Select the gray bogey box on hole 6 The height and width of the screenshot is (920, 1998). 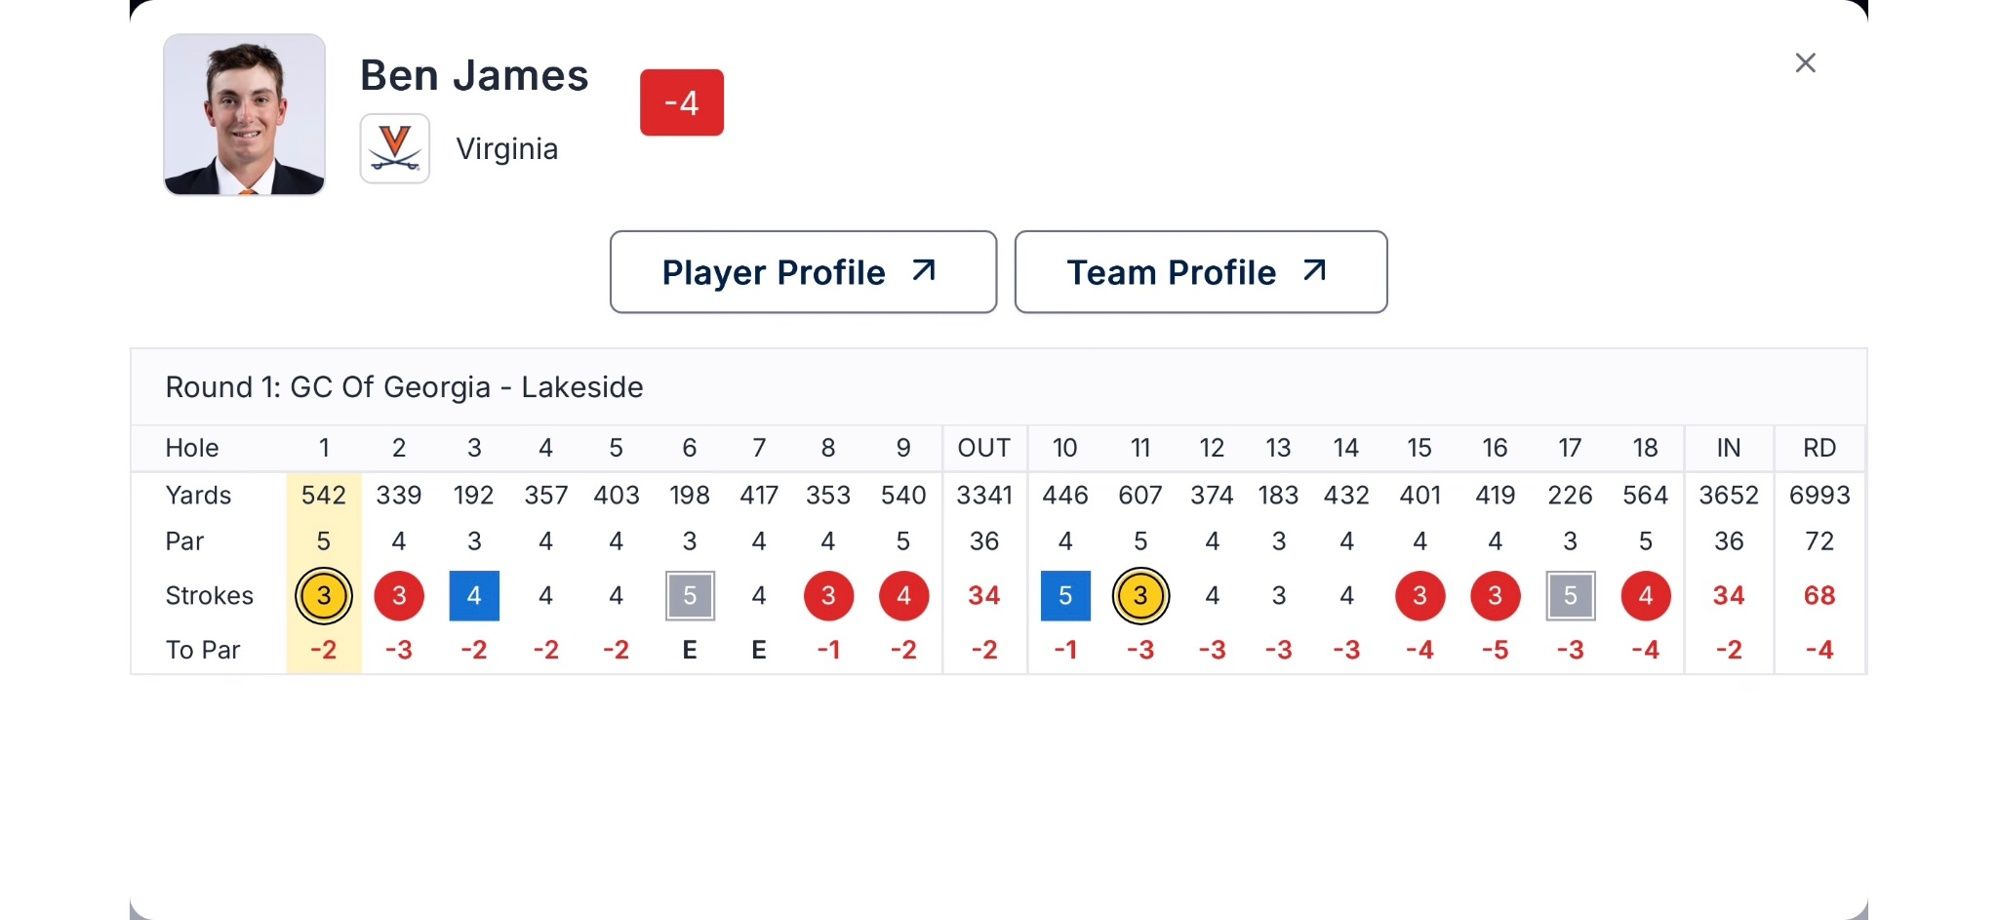(689, 595)
